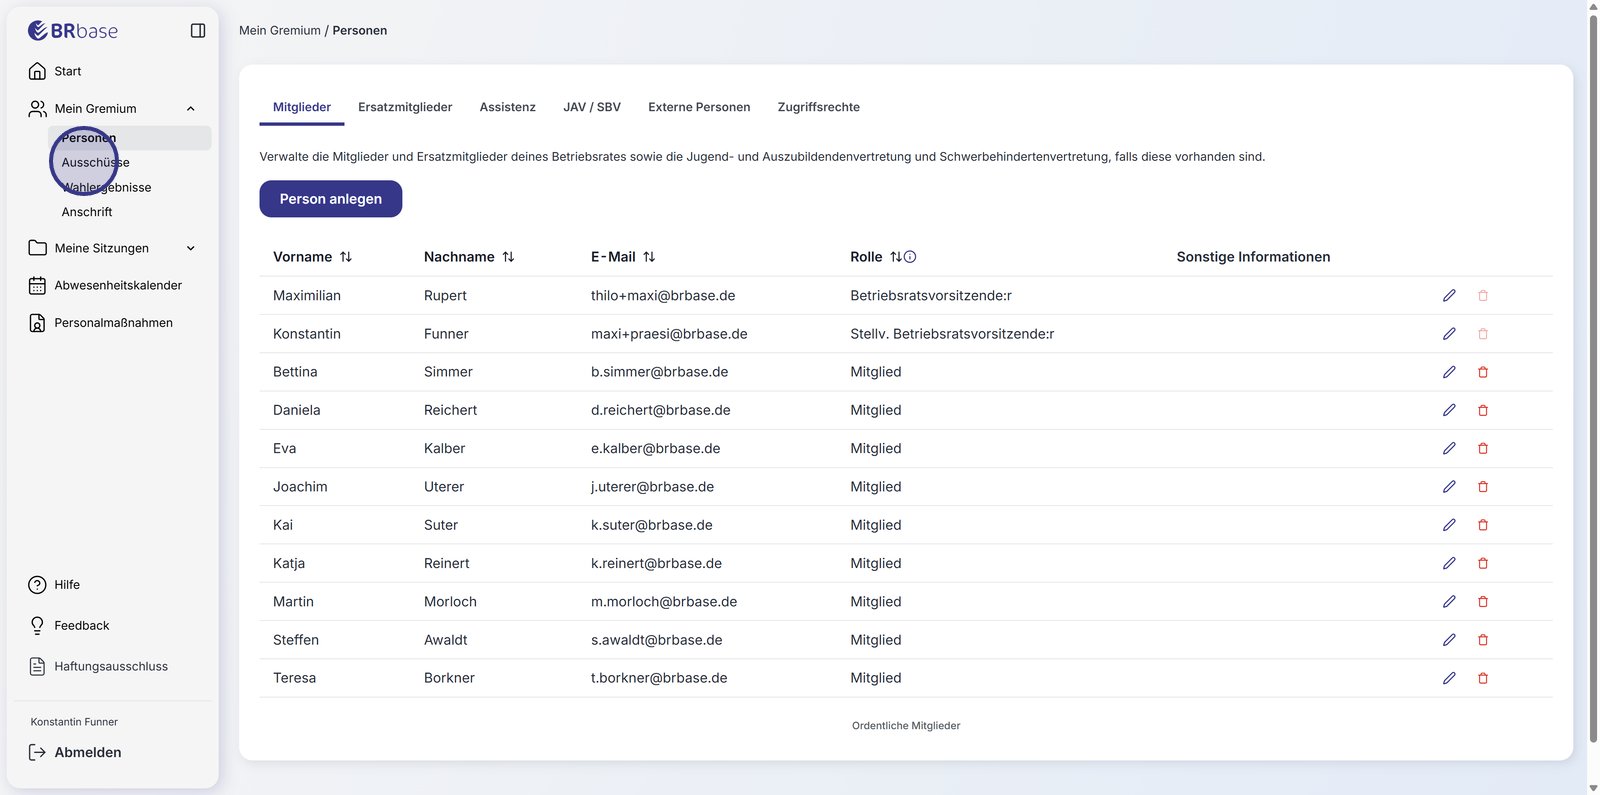Image resolution: width=1600 pixels, height=795 pixels.
Task: Click Mein Gremium in the breadcrumb
Action: click(280, 31)
